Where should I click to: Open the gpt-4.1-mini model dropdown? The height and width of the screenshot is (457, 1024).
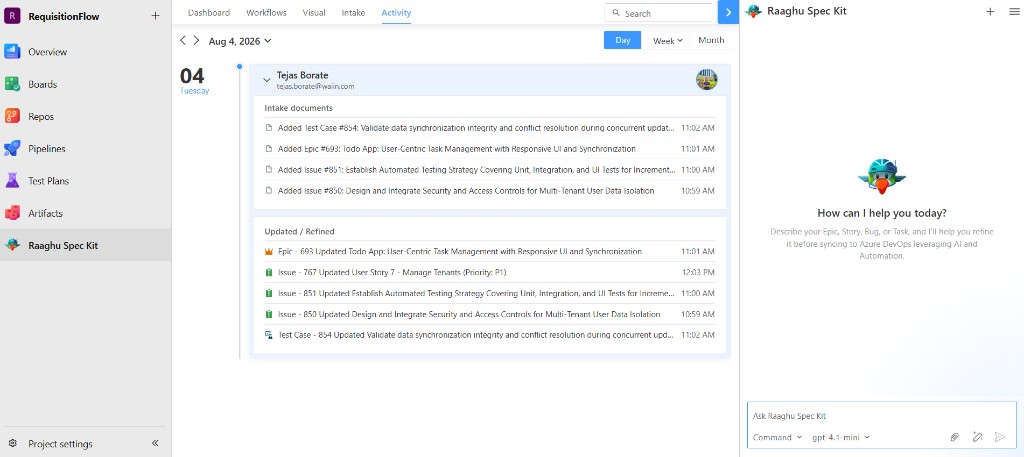click(841, 437)
